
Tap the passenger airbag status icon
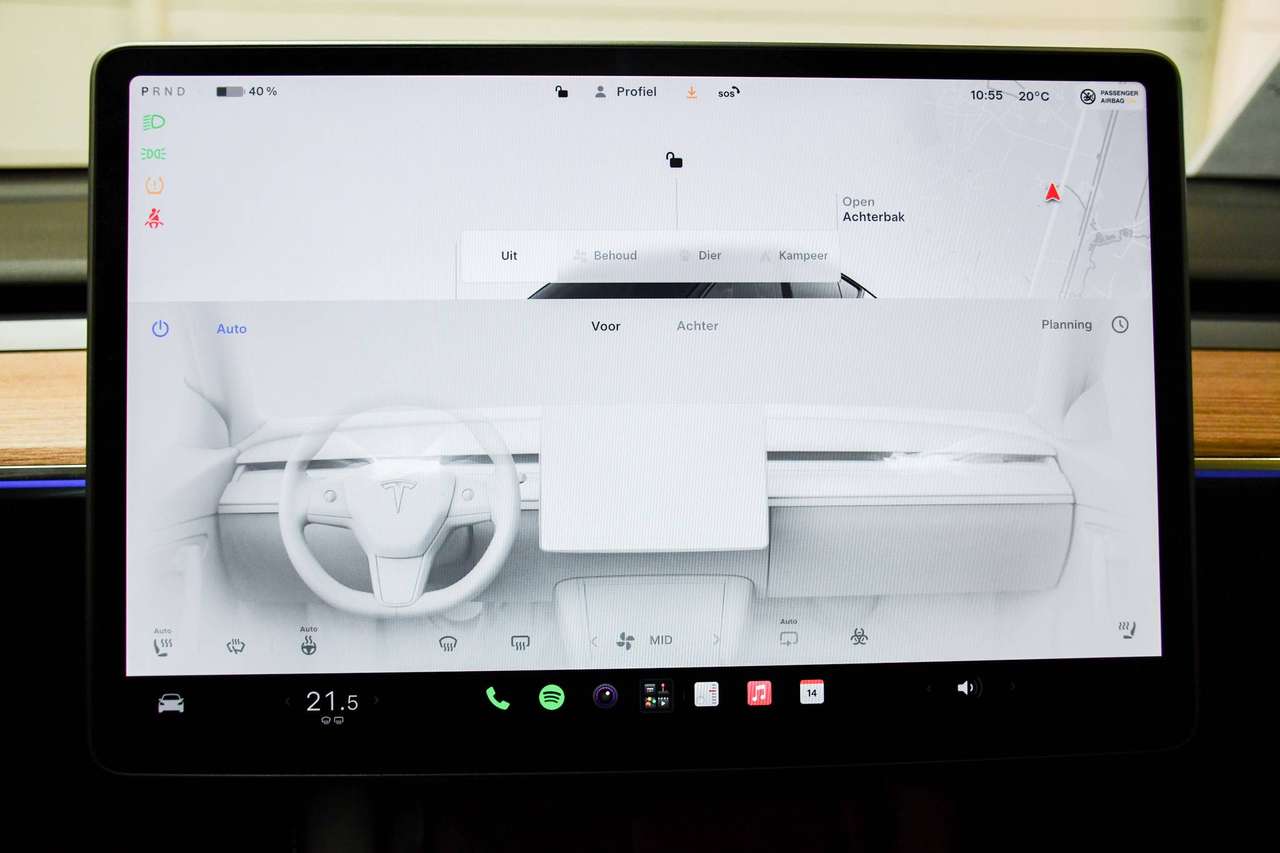(1110, 97)
